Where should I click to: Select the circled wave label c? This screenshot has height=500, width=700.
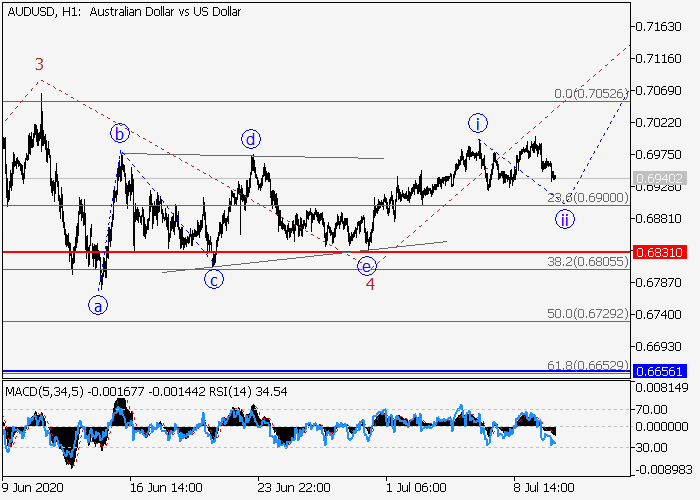click(x=214, y=279)
